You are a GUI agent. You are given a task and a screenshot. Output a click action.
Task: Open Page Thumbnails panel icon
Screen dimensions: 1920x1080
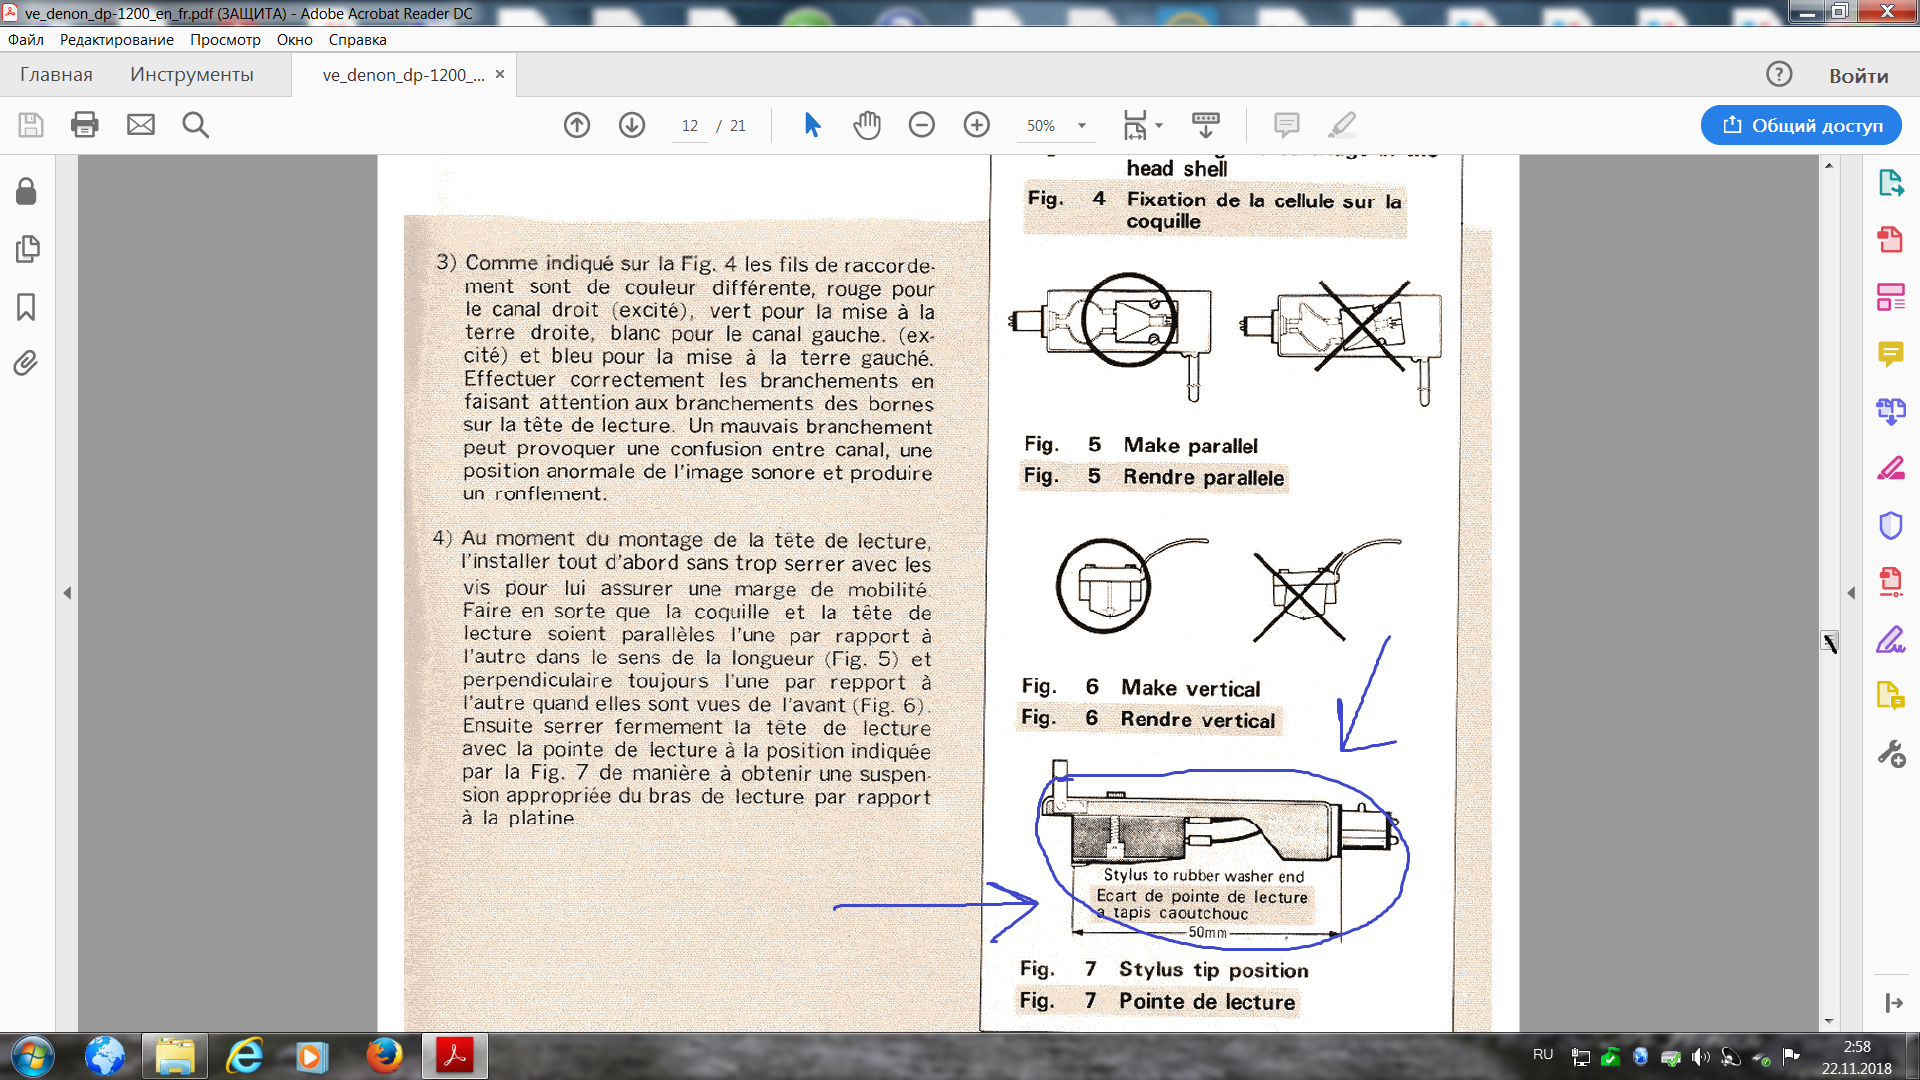coord(27,249)
